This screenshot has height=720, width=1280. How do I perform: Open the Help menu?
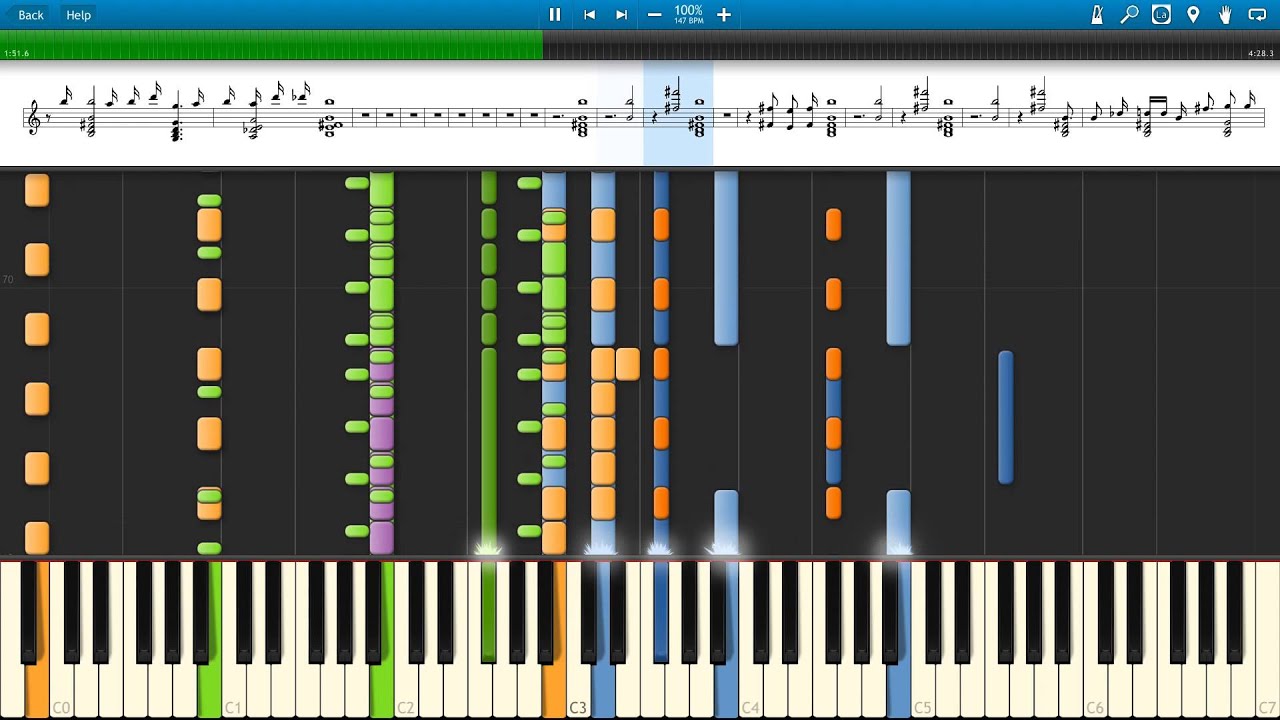coord(78,15)
